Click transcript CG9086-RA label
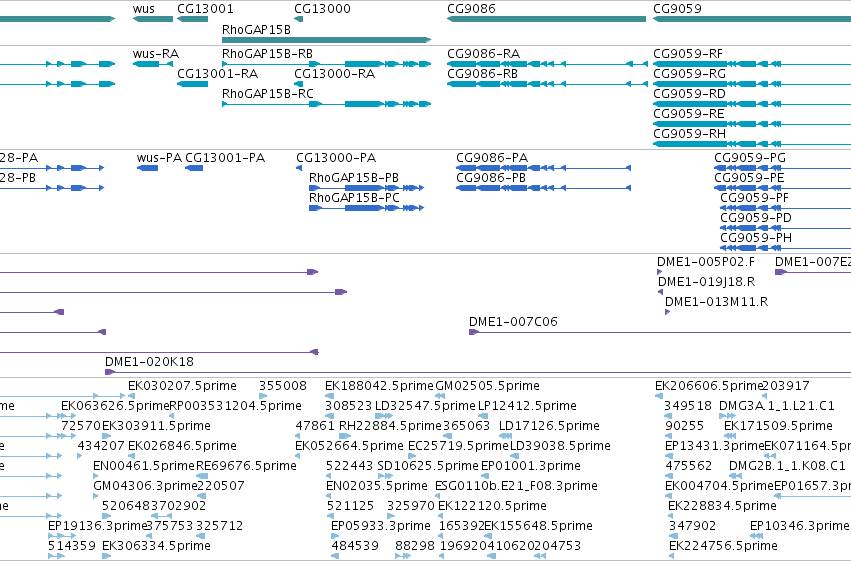851x561 pixels. tap(483, 54)
